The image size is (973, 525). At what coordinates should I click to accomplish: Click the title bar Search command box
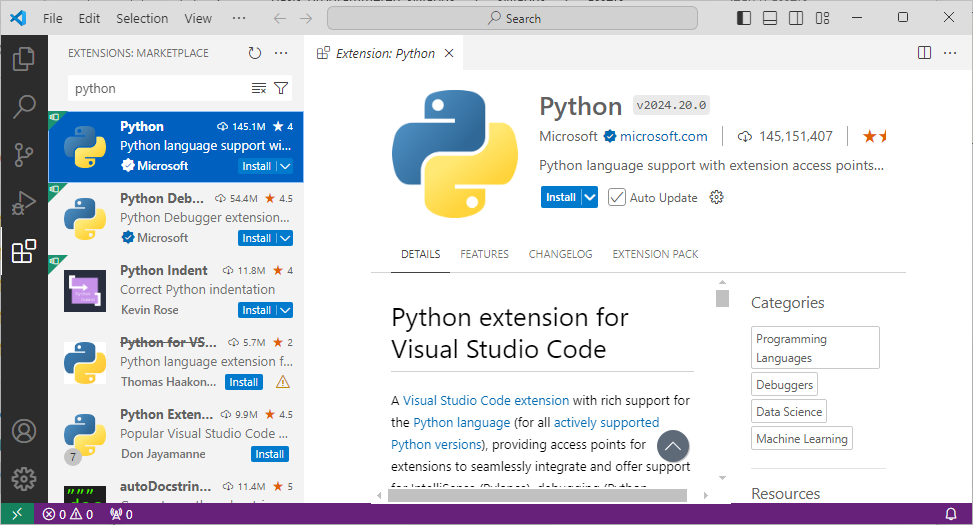point(513,19)
